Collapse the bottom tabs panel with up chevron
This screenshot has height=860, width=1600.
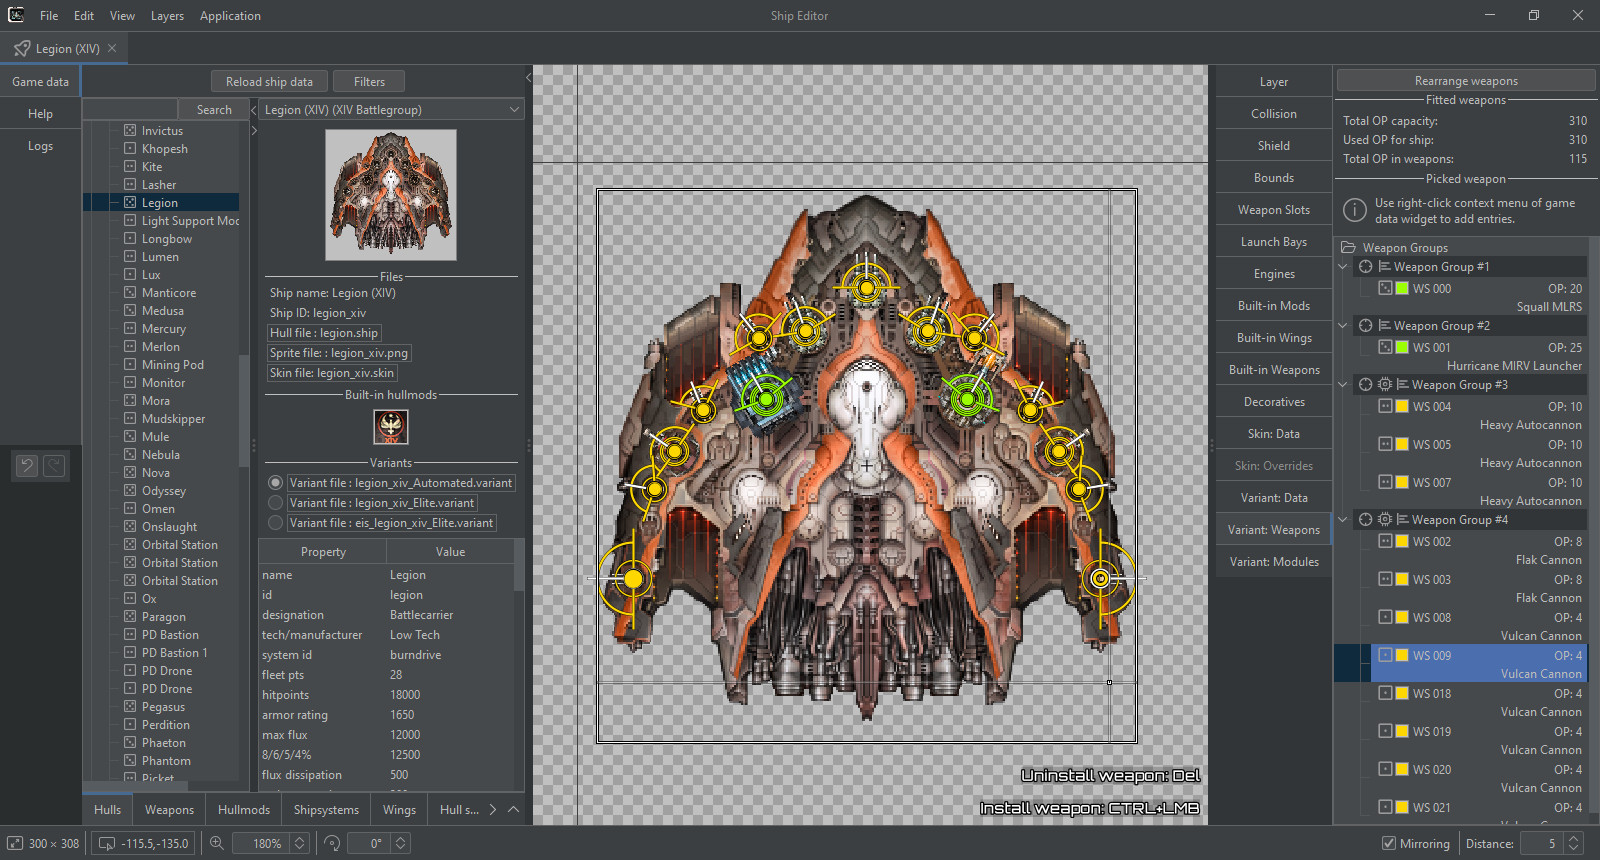coord(514,809)
